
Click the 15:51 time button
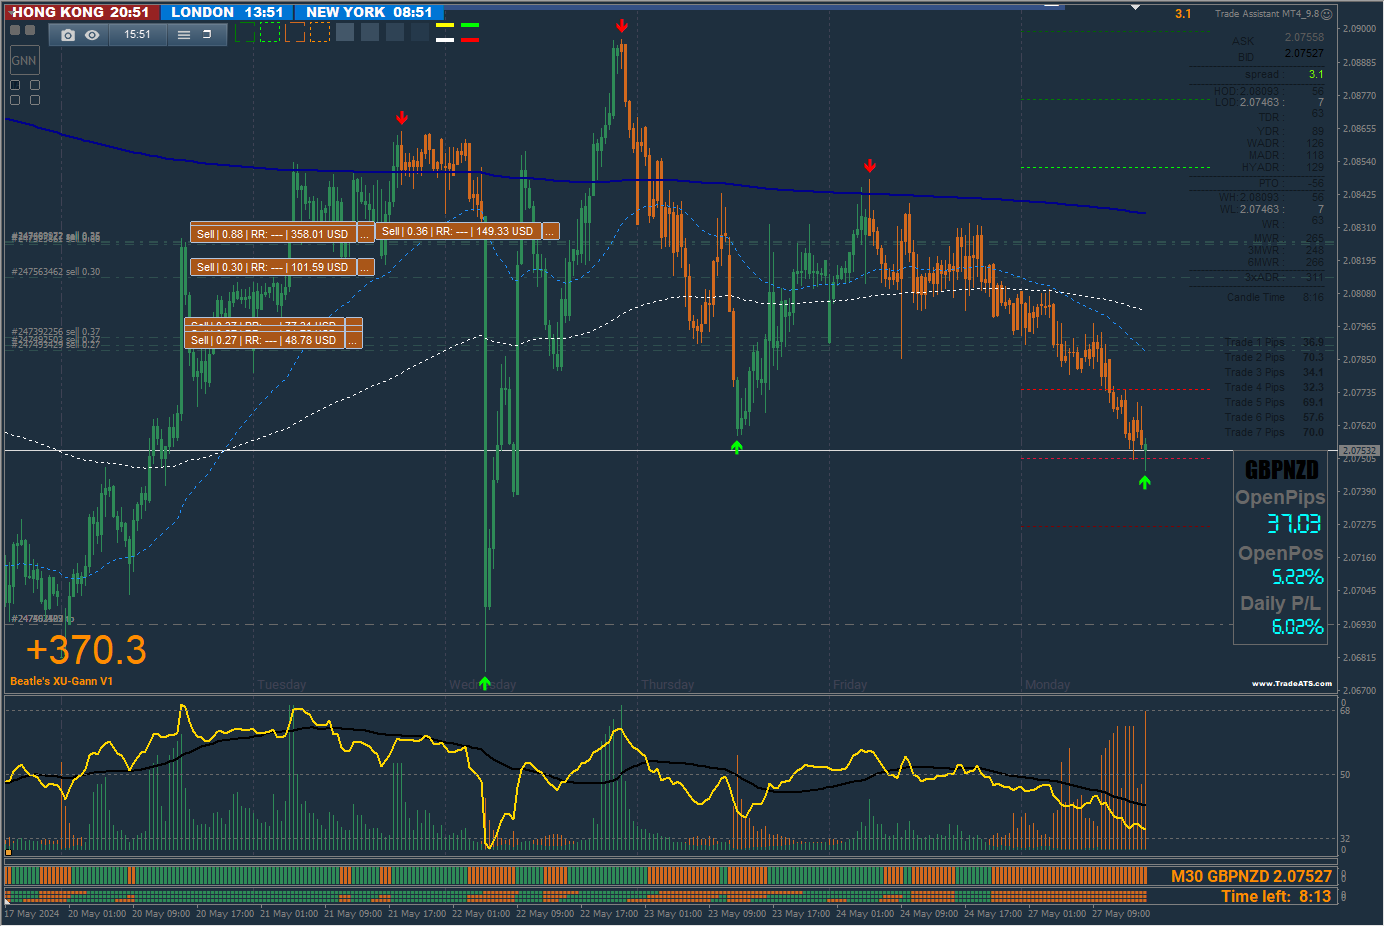click(137, 34)
